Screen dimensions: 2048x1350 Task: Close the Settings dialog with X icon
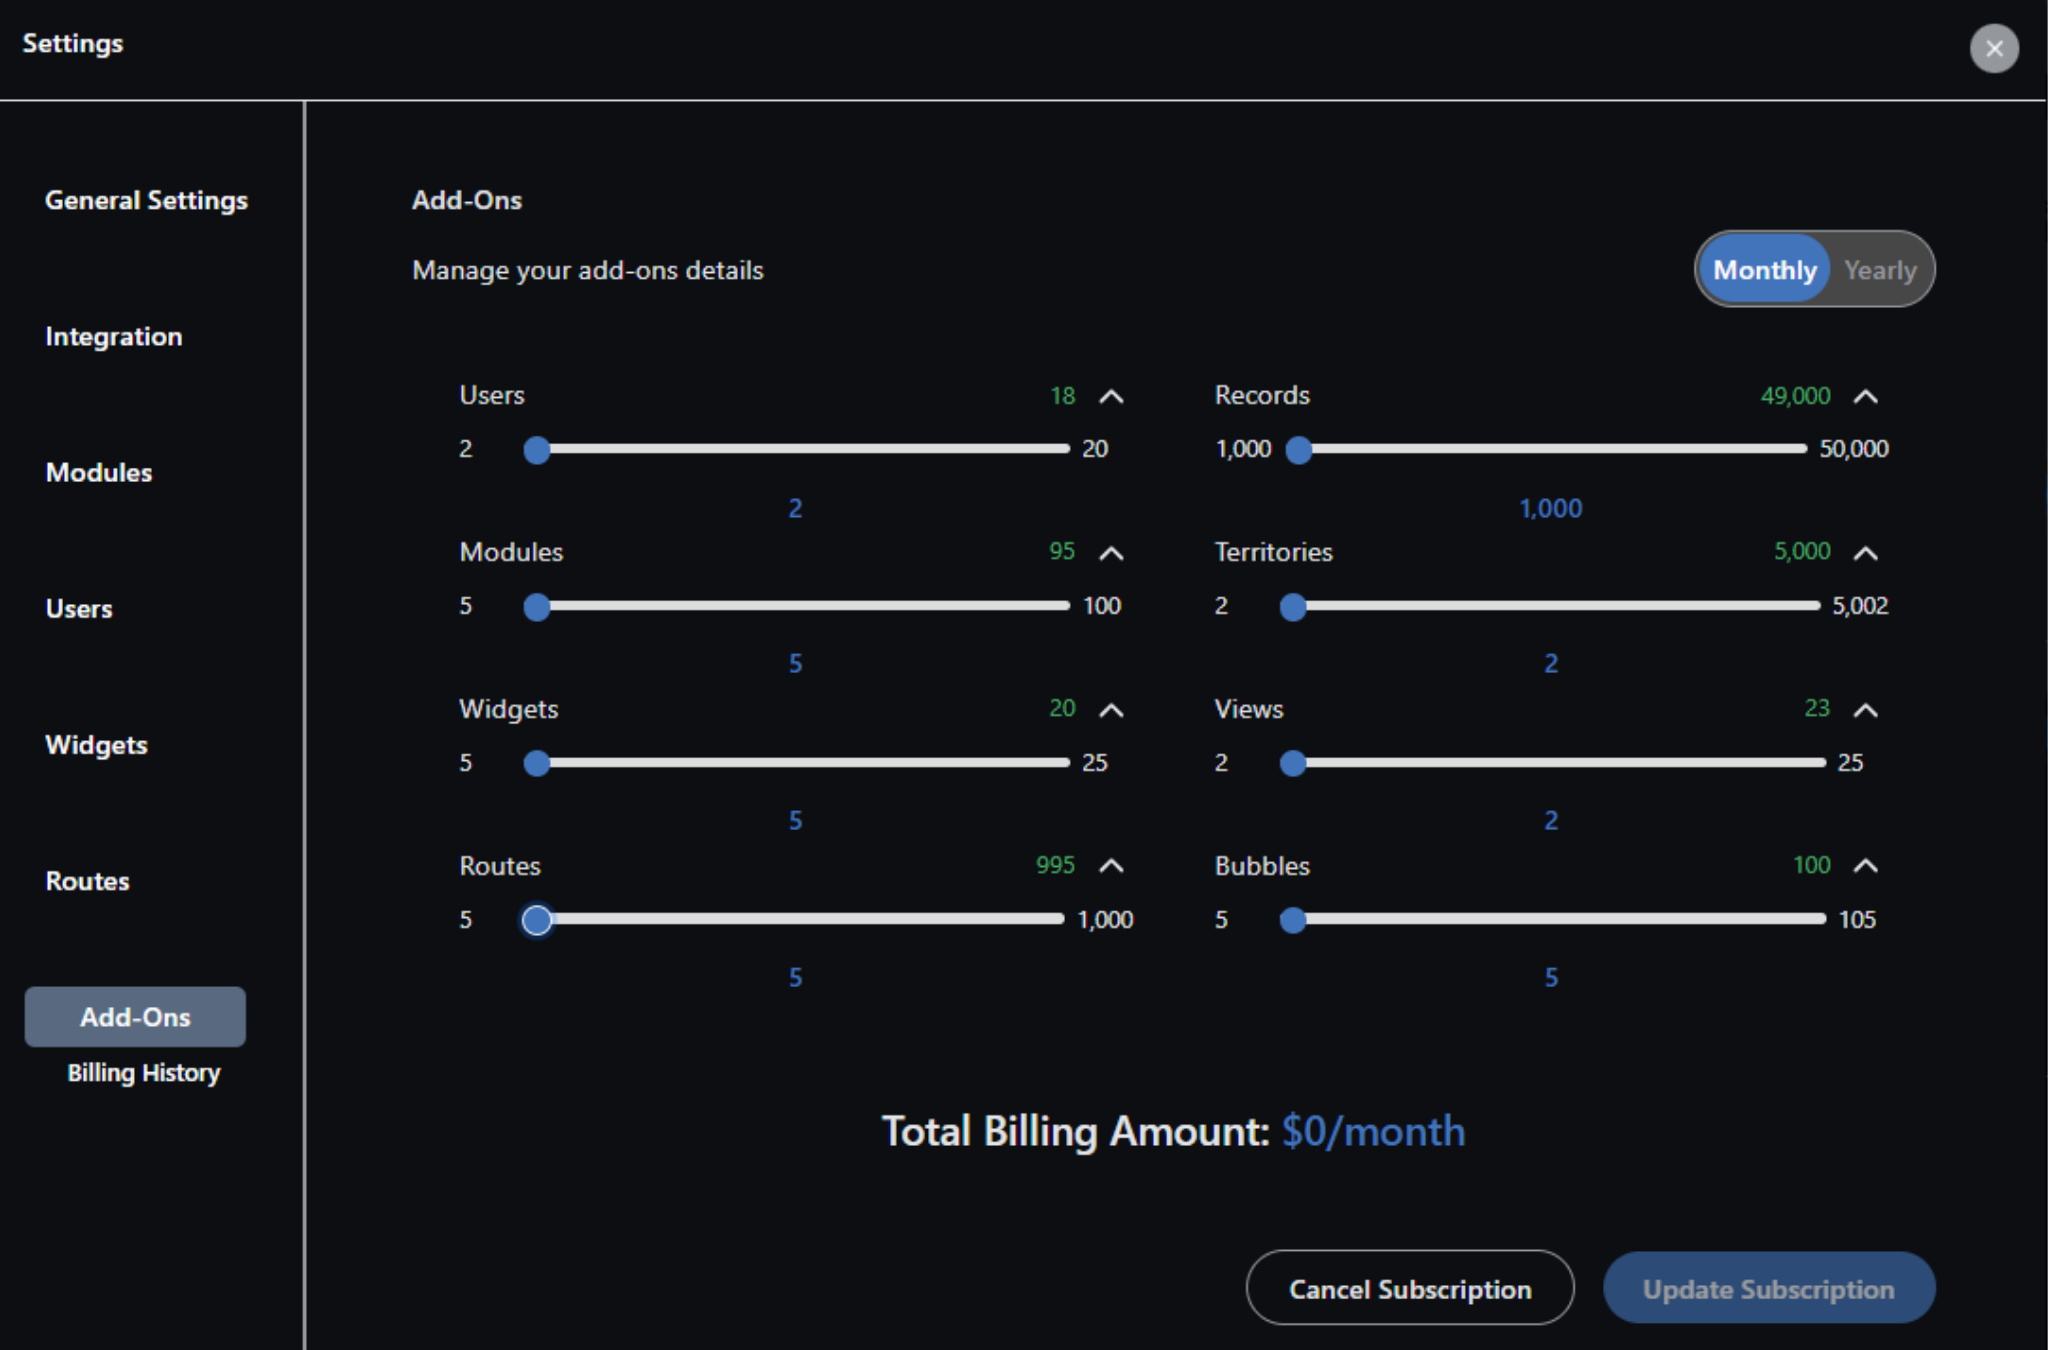coord(1993,48)
